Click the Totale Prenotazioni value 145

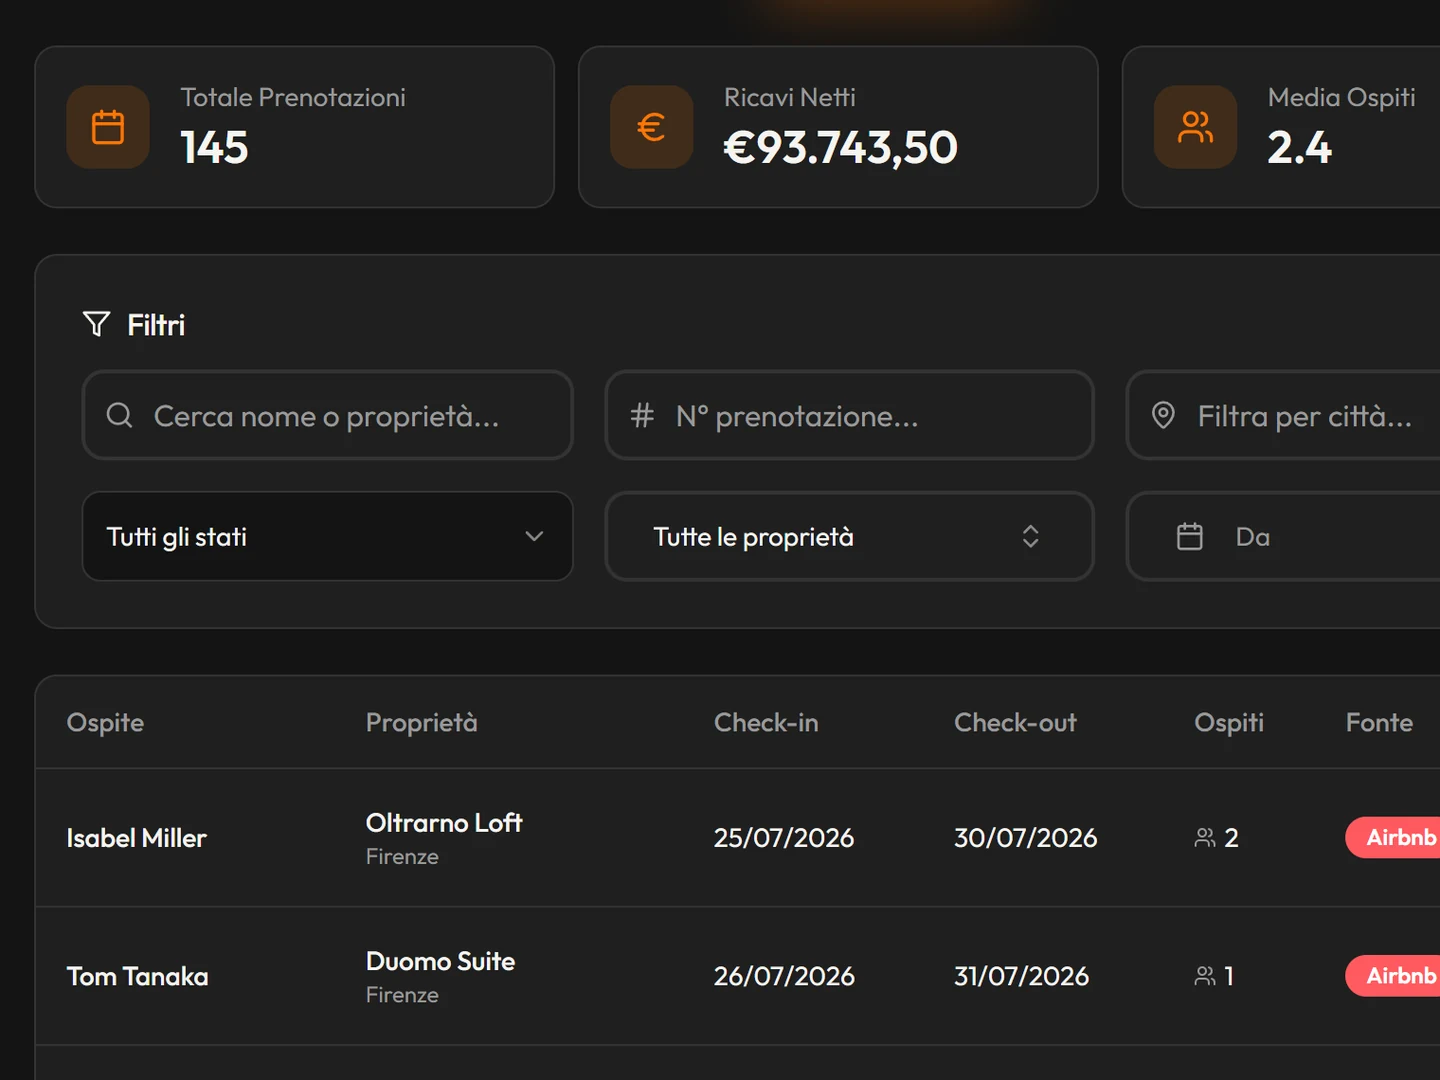click(x=214, y=147)
